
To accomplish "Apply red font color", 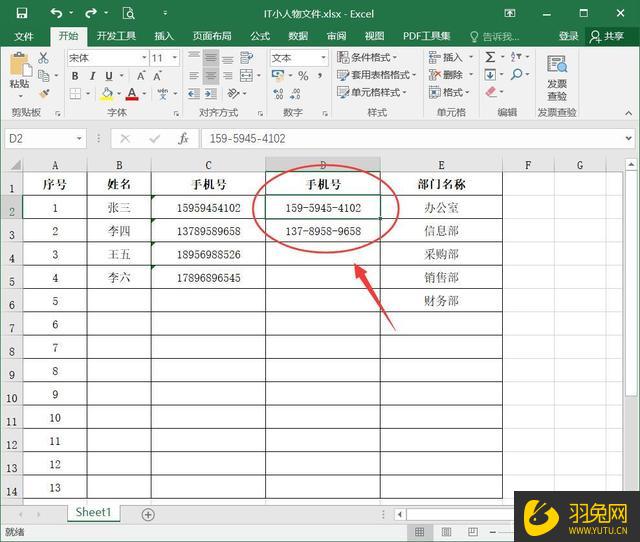I will pyautogui.click(x=132, y=94).
